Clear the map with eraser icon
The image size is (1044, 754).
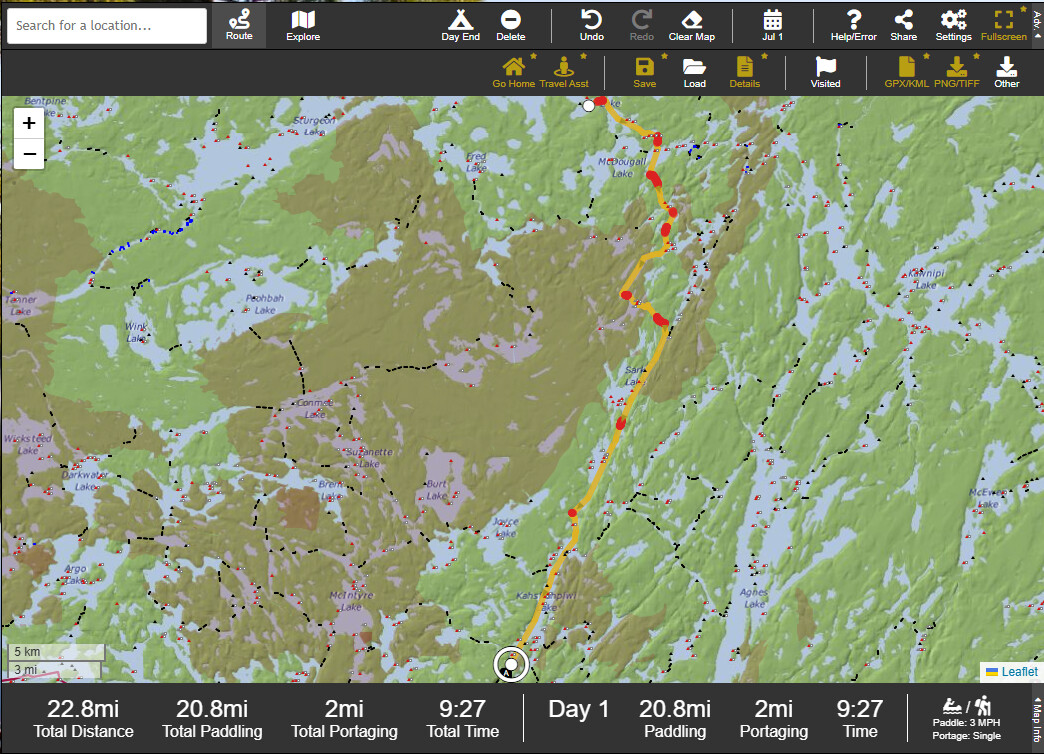(x=692, y=25)
